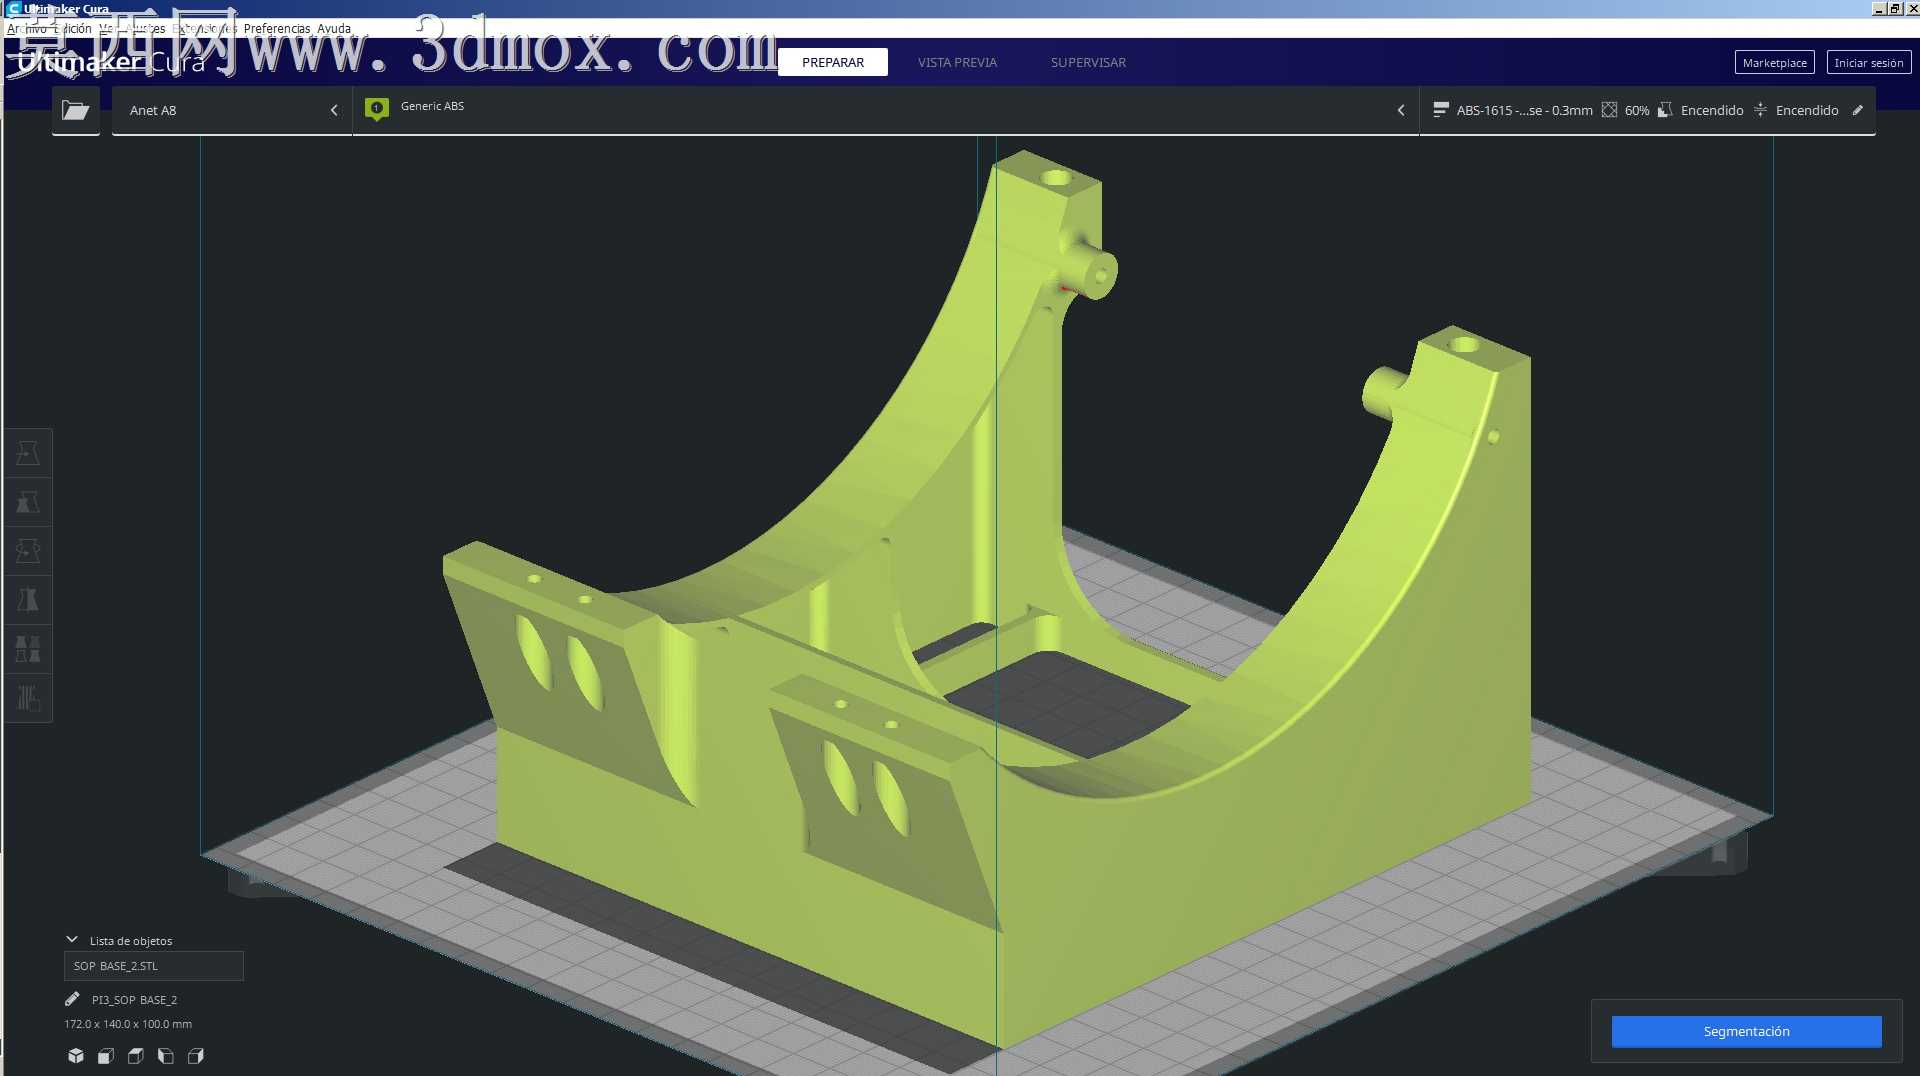Click the adhesion icon beside second Encendido

pyautogui.click(x=1760, y=110)
